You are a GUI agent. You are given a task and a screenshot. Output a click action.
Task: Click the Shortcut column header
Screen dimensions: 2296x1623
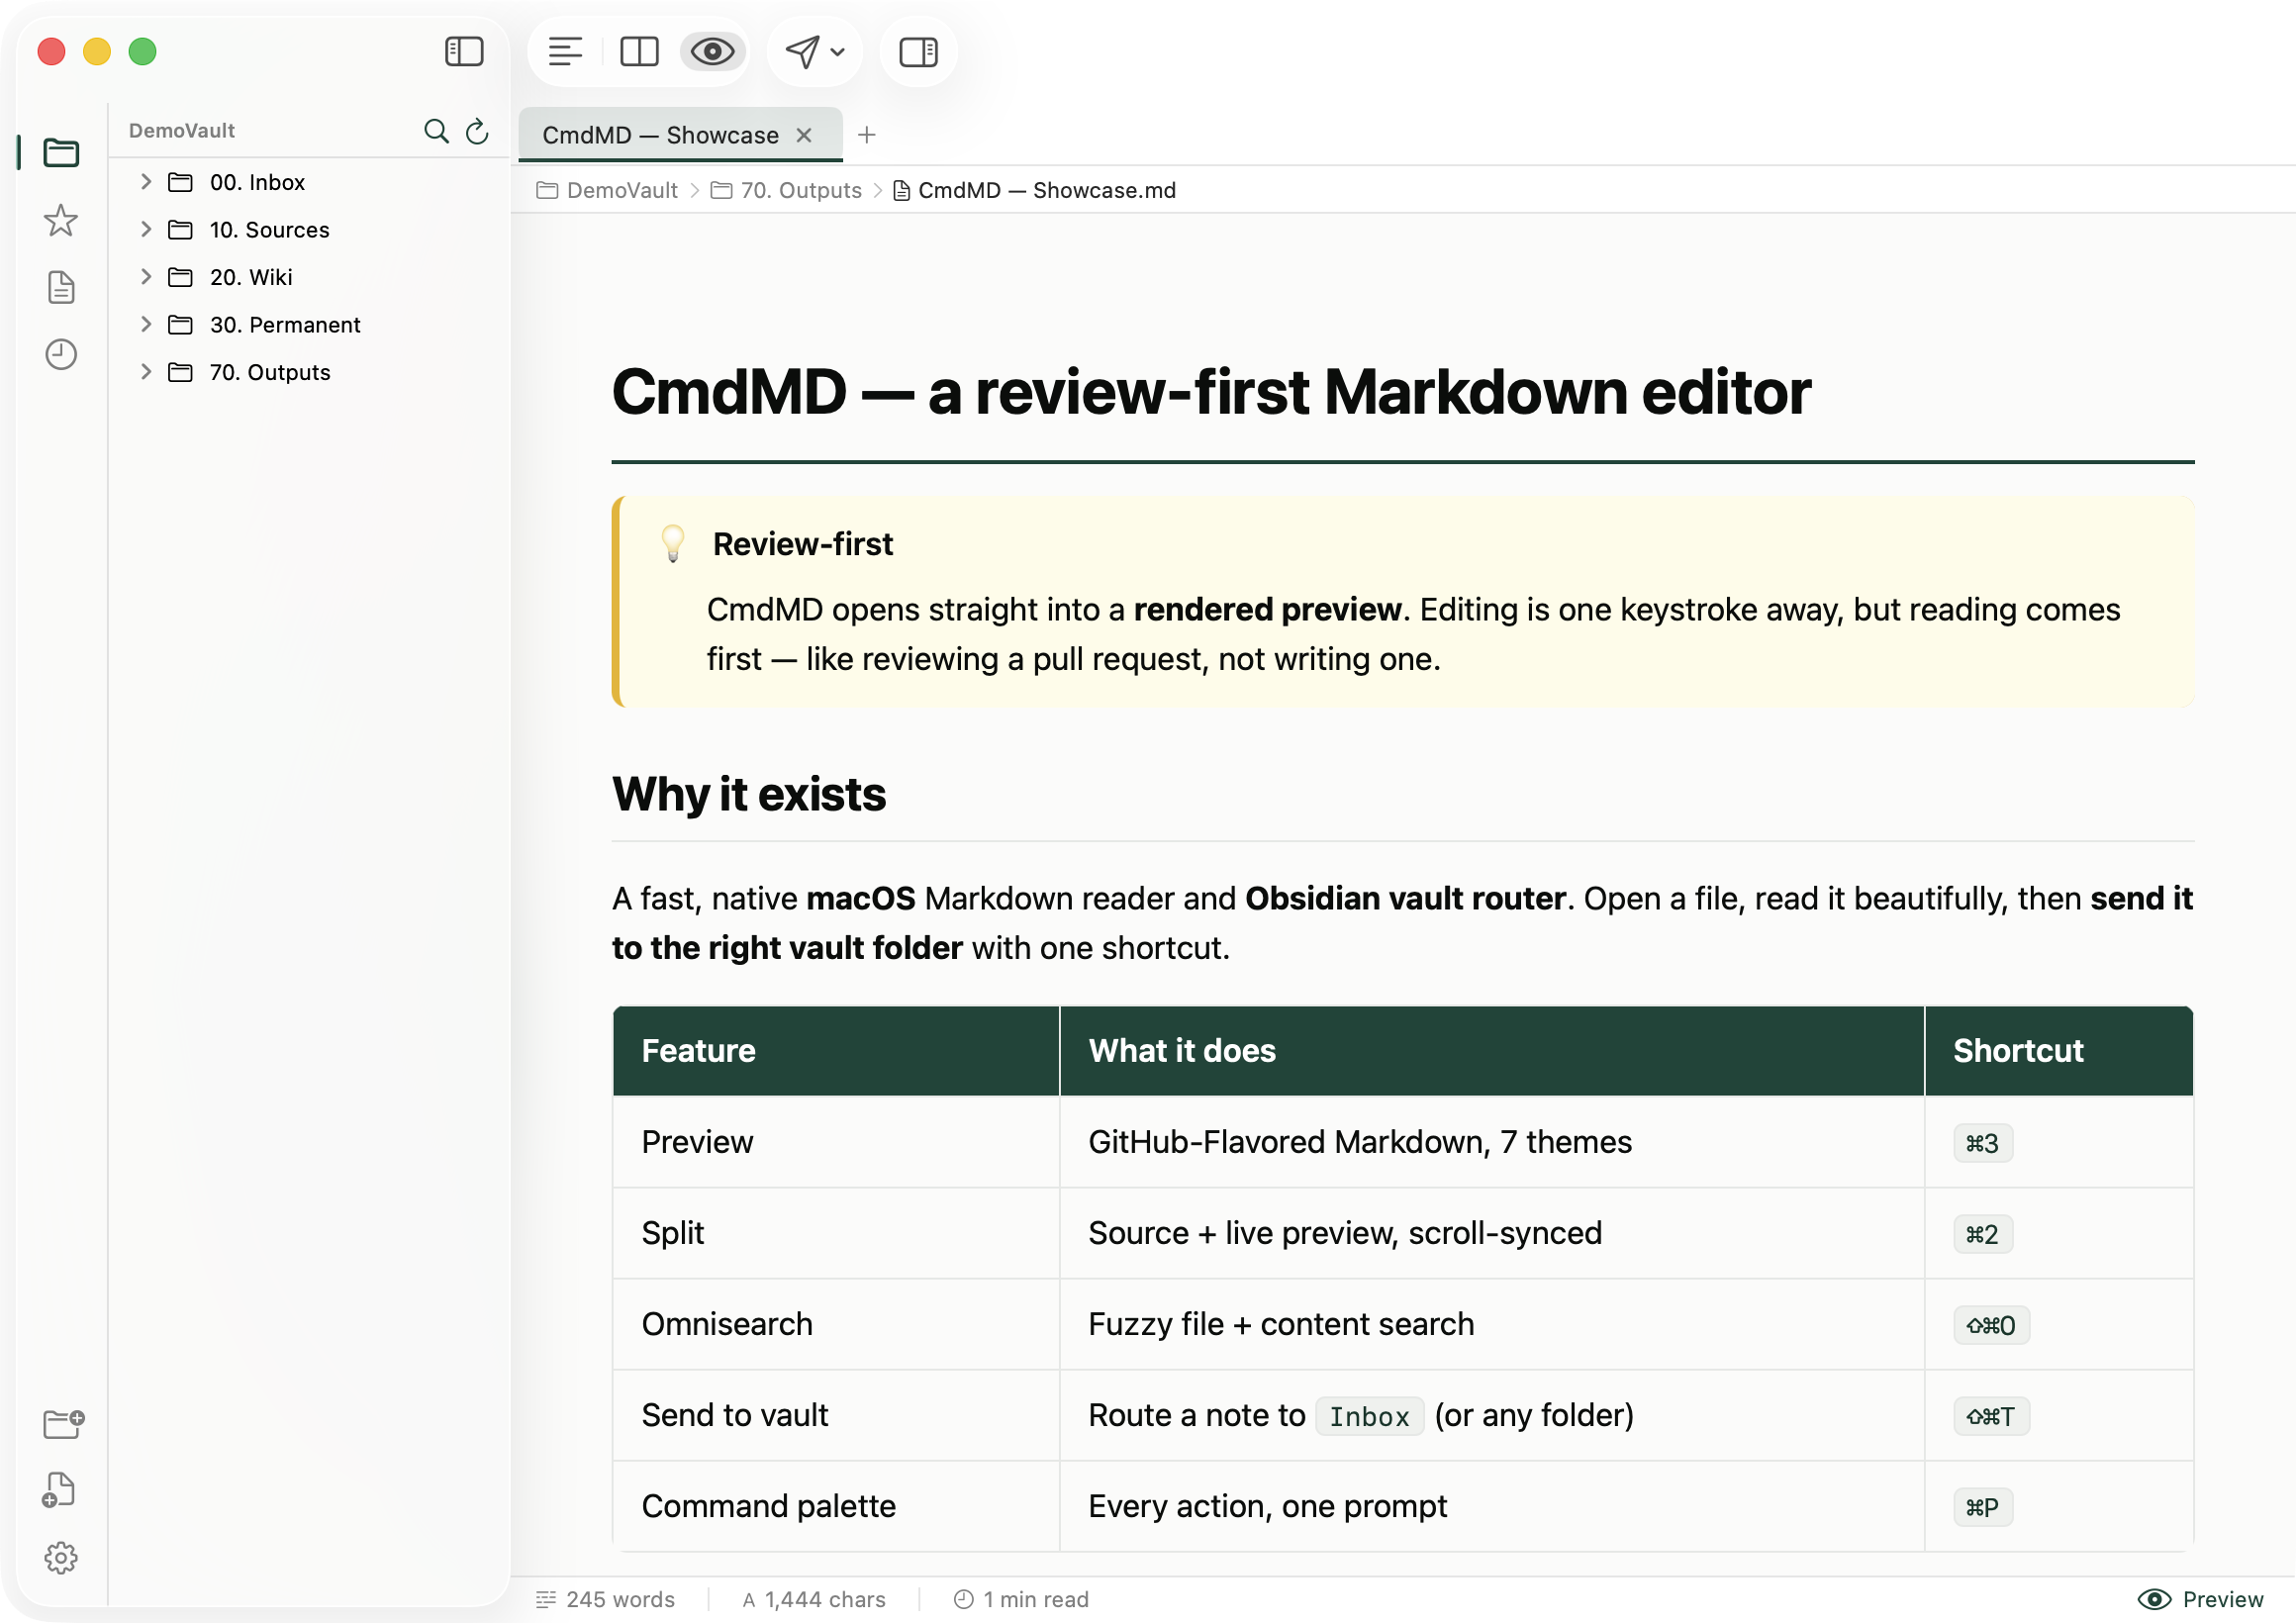(2059, 1051)
